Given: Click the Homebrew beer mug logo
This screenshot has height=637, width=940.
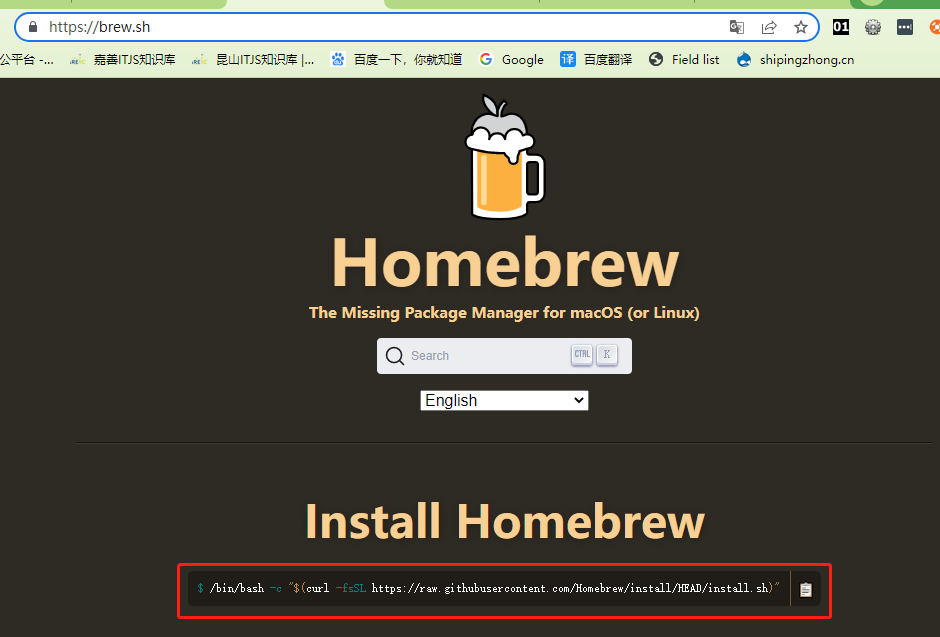Looking at the screenshot, I should [x=505, y=157].
